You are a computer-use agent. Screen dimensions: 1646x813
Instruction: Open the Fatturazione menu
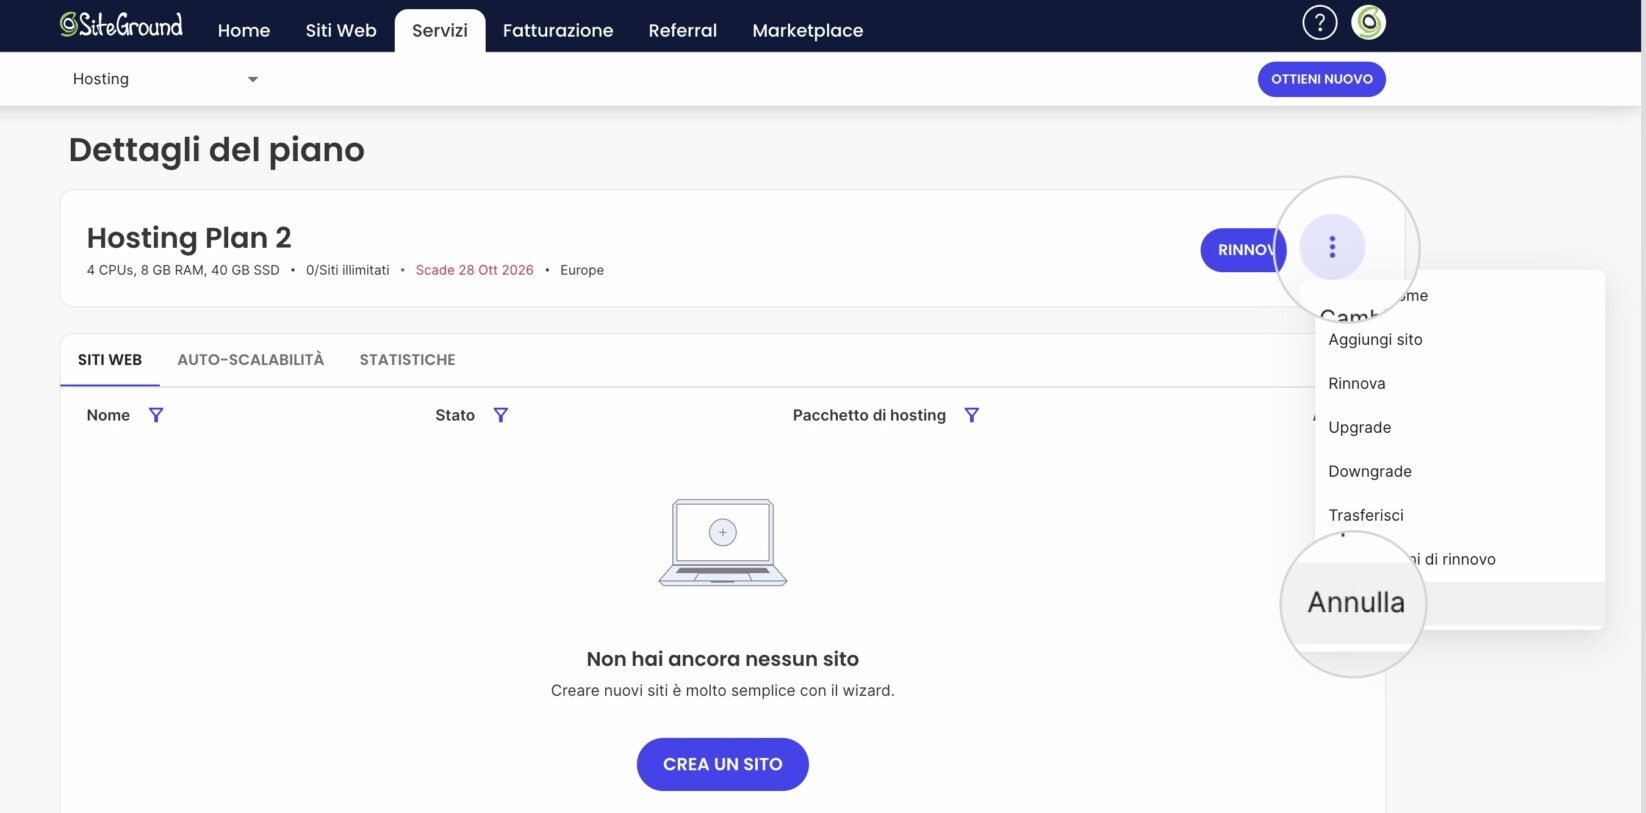click(x=558, y=30)
